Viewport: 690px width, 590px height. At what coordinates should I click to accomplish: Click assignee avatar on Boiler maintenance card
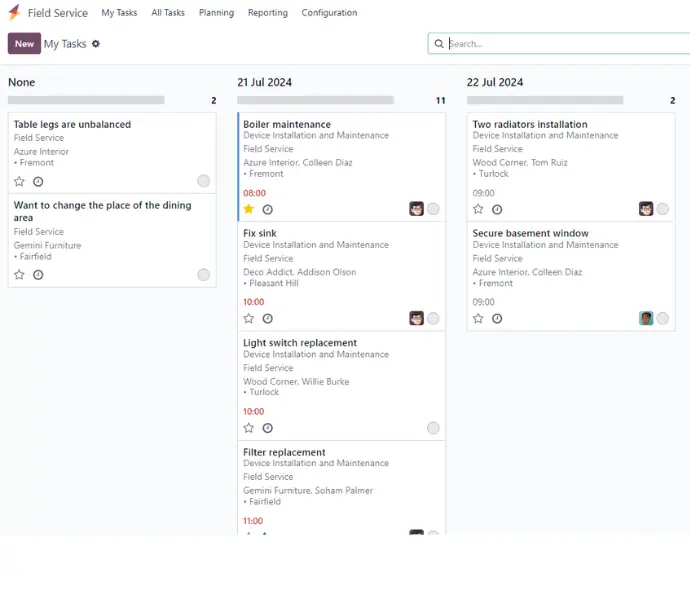(x=416, y=209)
